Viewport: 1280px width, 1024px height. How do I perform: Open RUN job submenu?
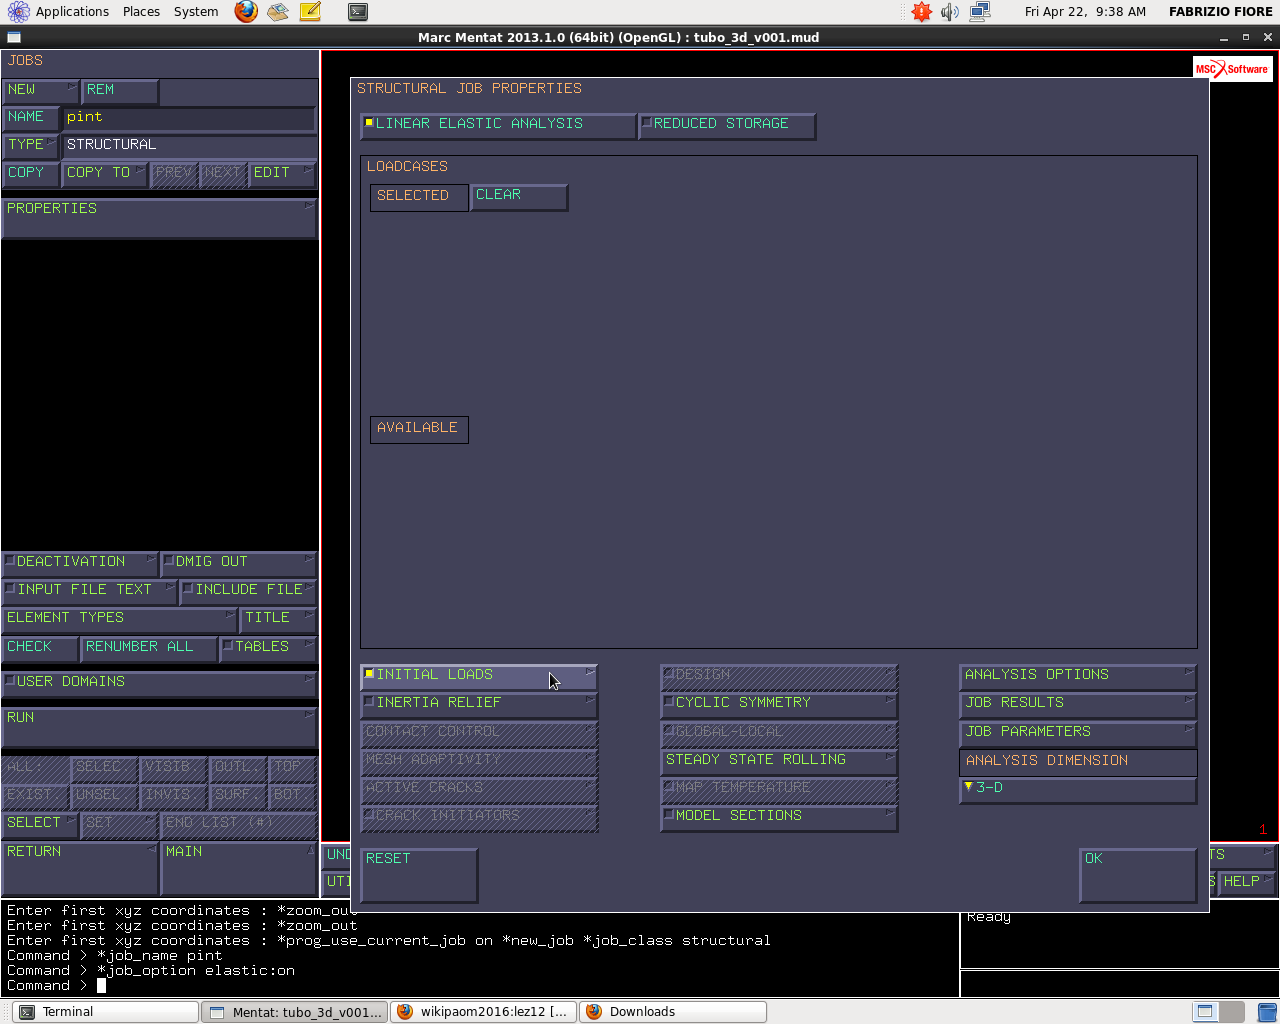[x=159, y=727]
